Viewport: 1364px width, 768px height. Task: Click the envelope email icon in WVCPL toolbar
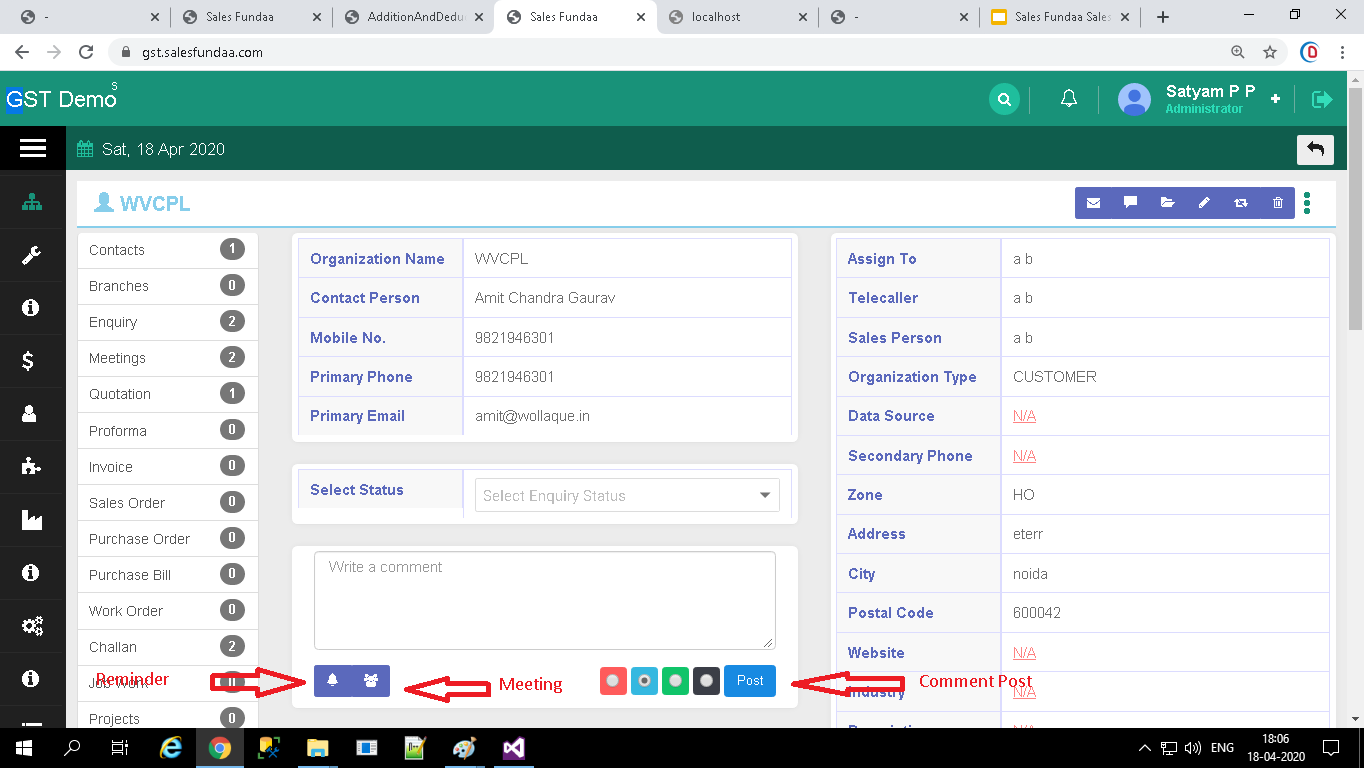tap(1093, 203)
